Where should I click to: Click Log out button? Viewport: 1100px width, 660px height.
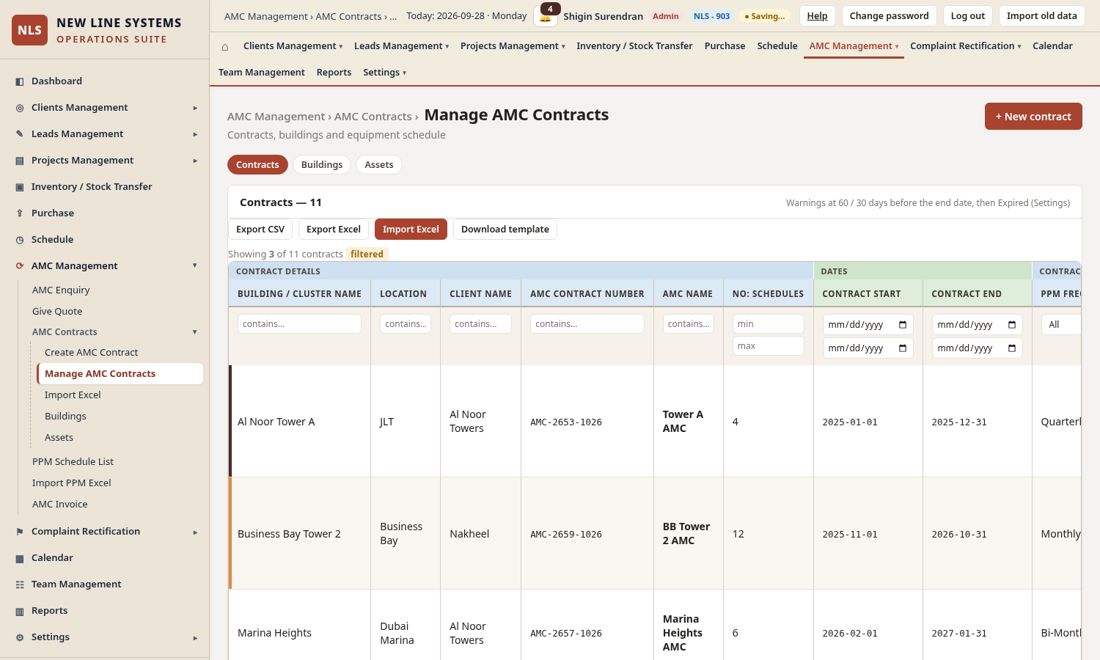click(967, 15)
